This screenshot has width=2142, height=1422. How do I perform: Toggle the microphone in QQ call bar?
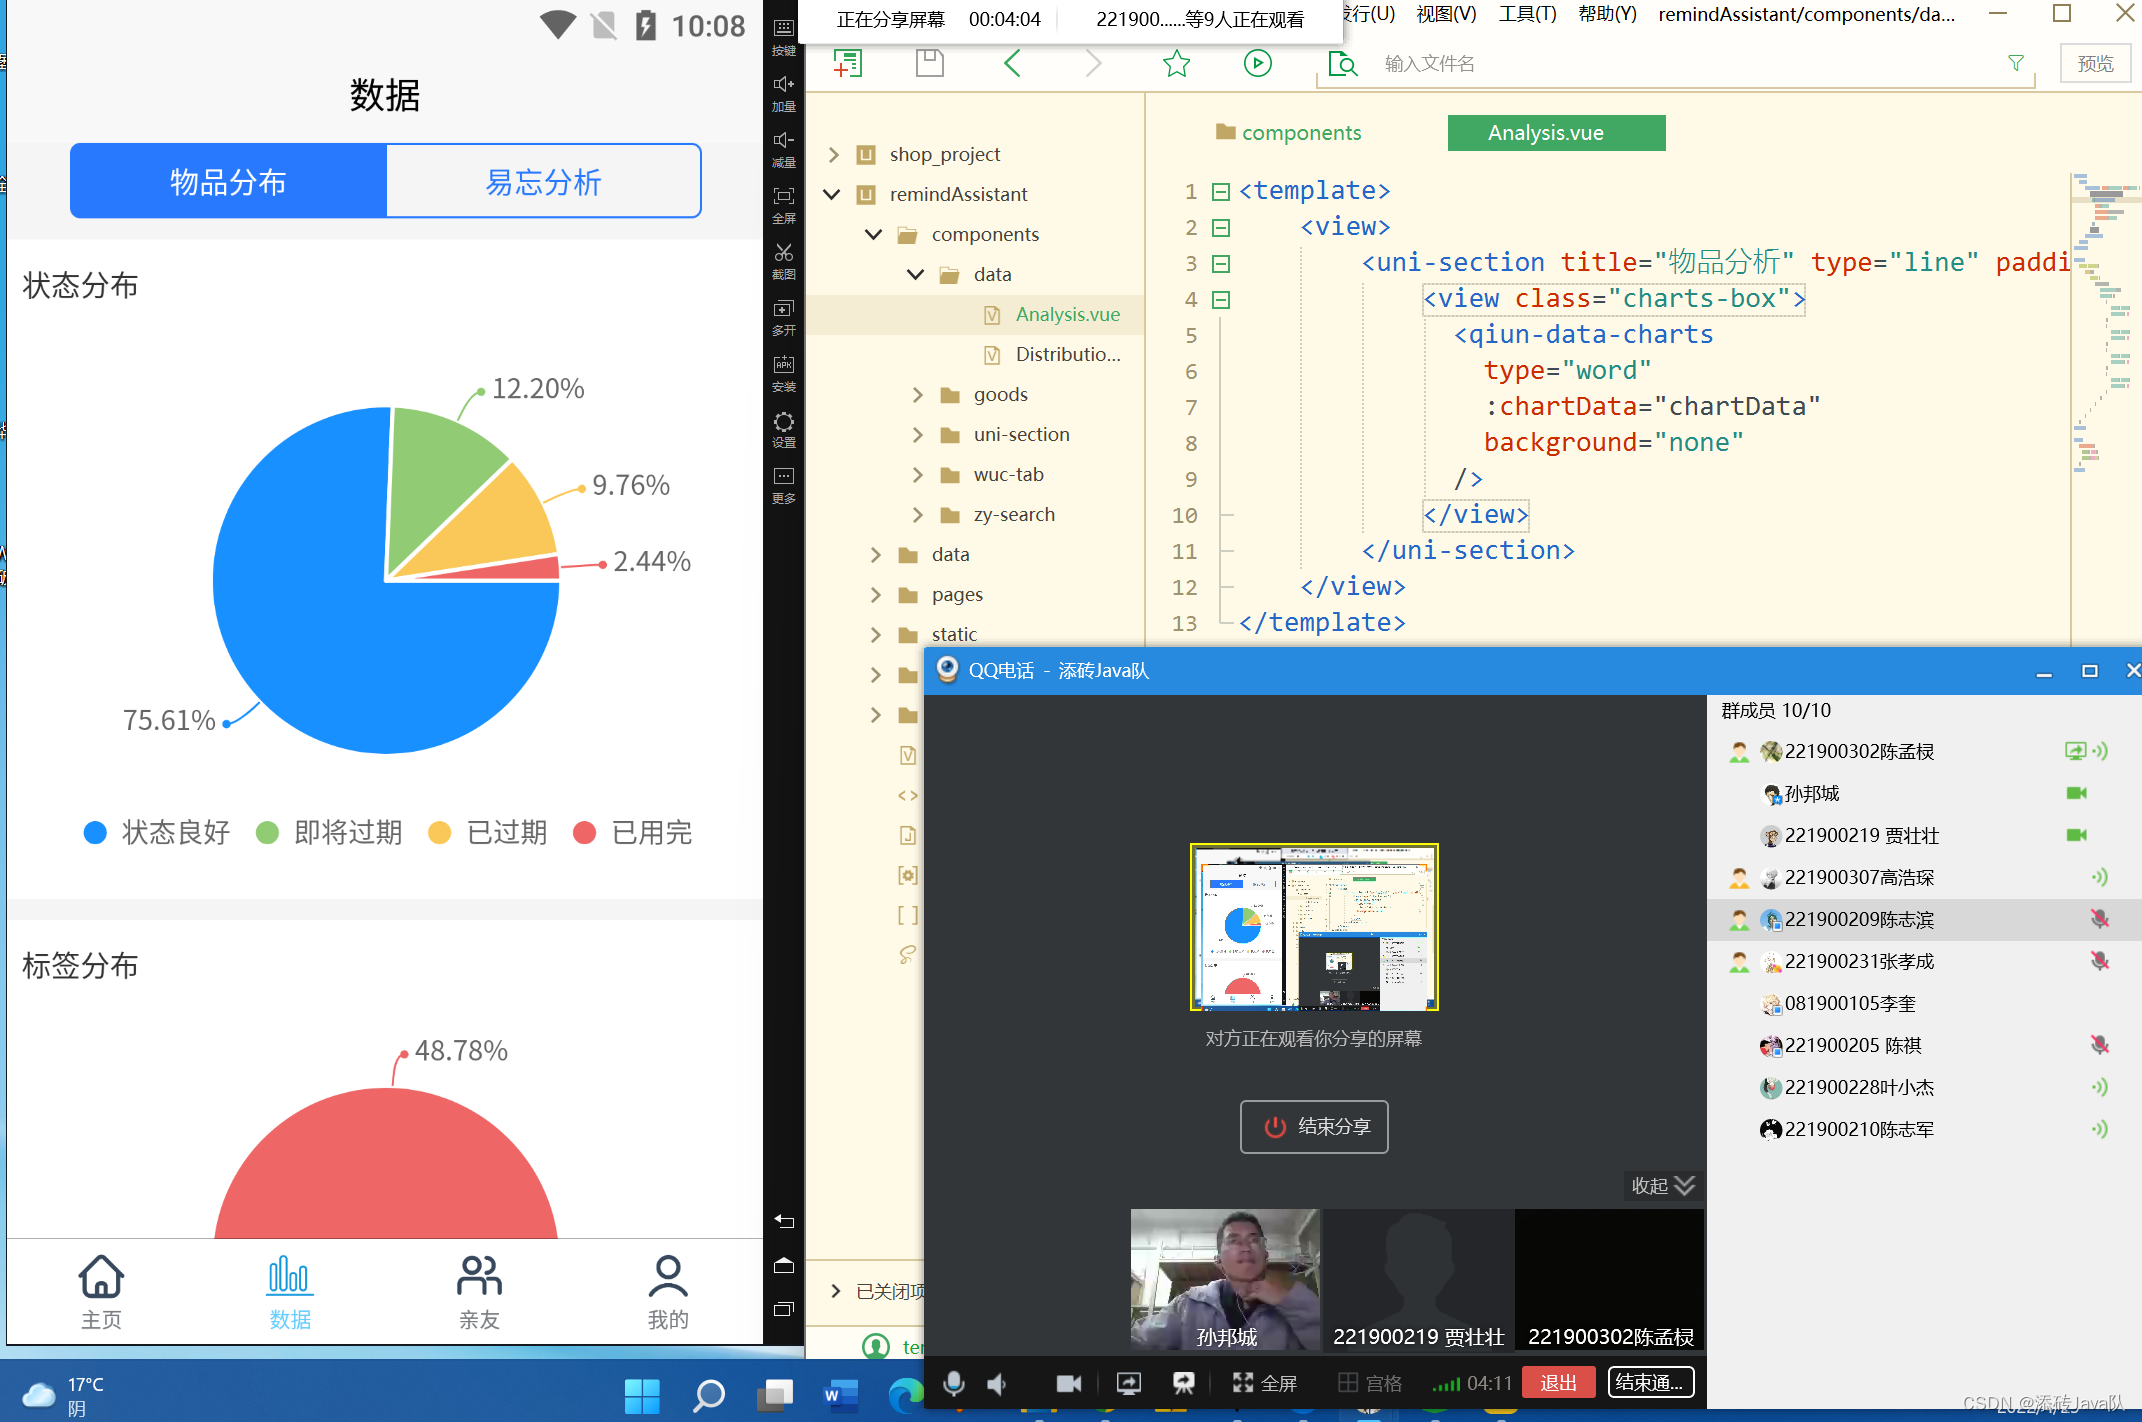pyautogui.click(x=954, y=1383)
